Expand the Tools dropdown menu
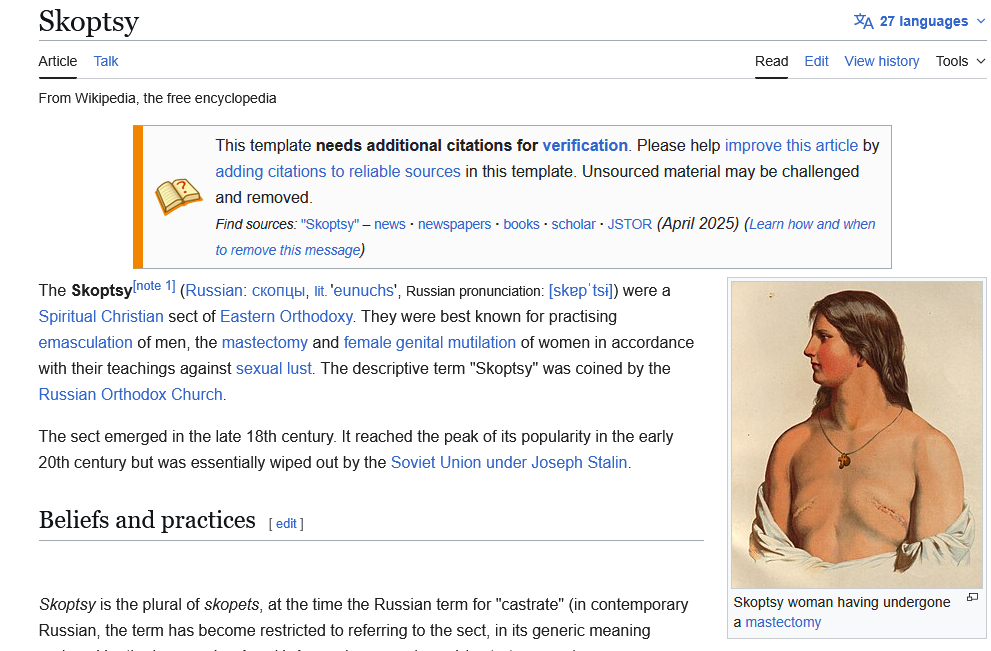Image resolution: width=991 pixels, height=651 pixels. coord(960,61)
